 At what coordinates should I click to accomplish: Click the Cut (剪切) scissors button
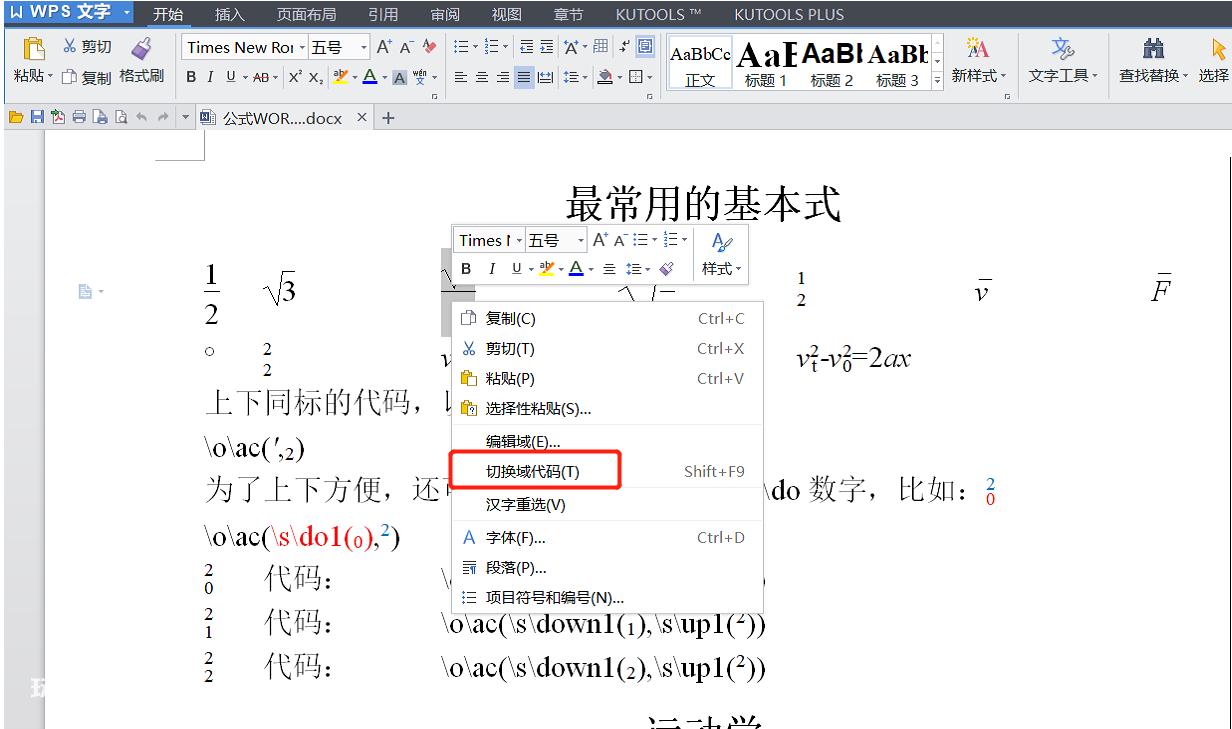pyautogui.click(x=87, y=47)
